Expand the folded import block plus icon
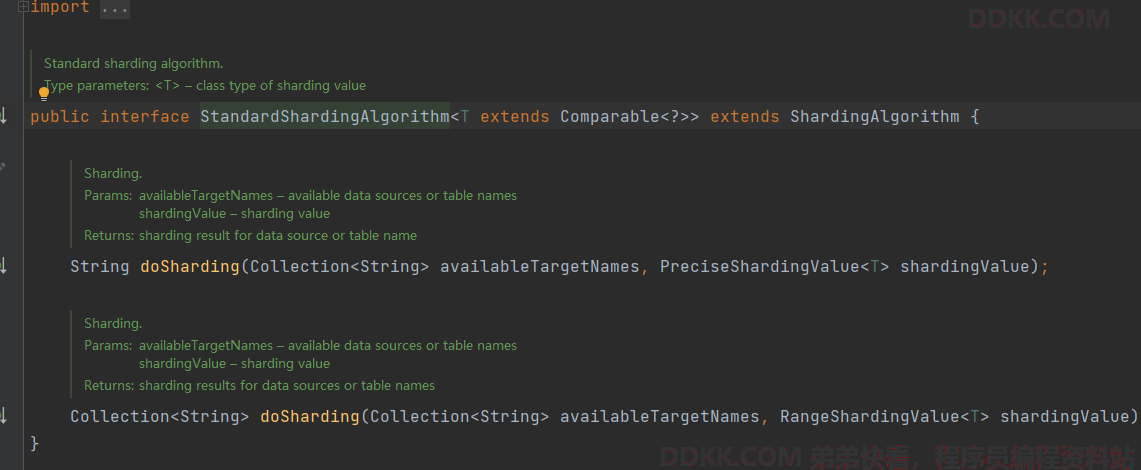The width and height of the screenshot is (1141, 470). [23, 7]
